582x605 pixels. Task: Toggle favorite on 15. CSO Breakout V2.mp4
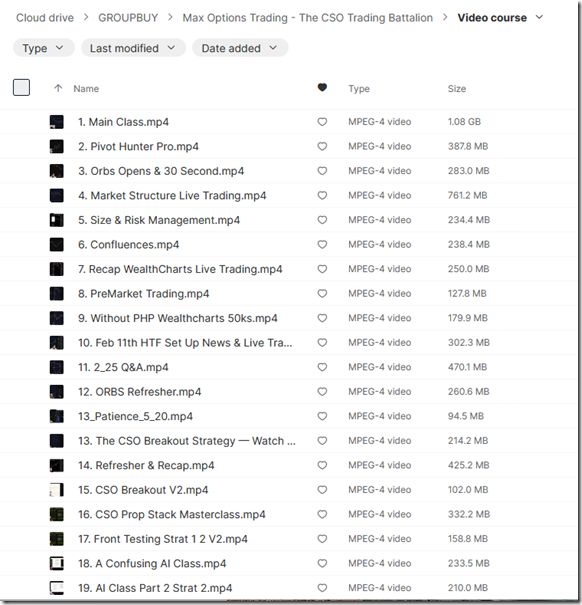(322, 490)
